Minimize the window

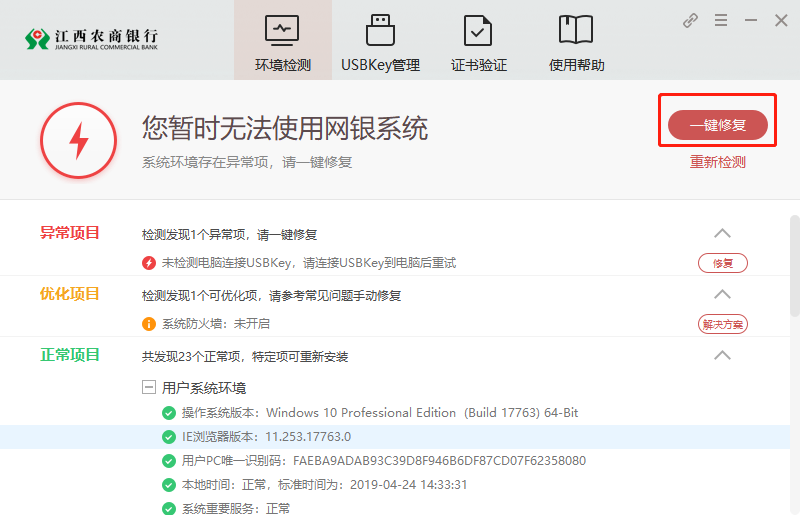point(751,20)
